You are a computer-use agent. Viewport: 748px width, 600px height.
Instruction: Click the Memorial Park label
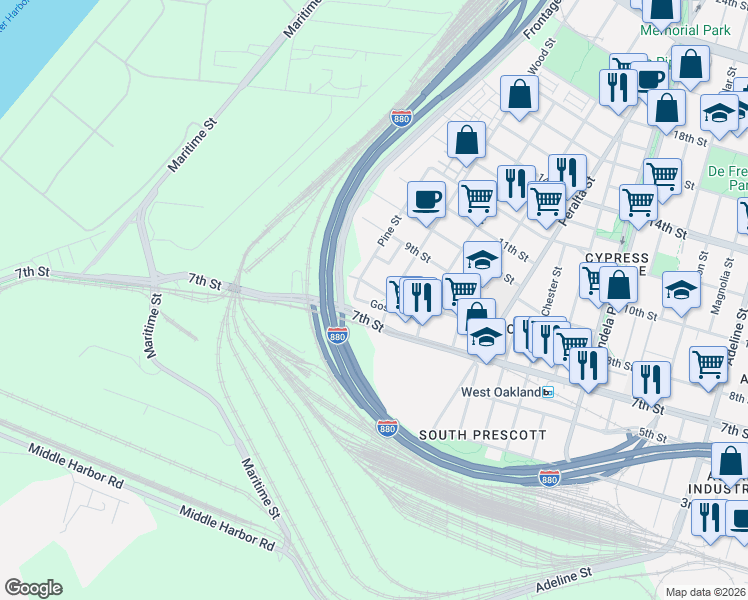click(x=685, y=31)
